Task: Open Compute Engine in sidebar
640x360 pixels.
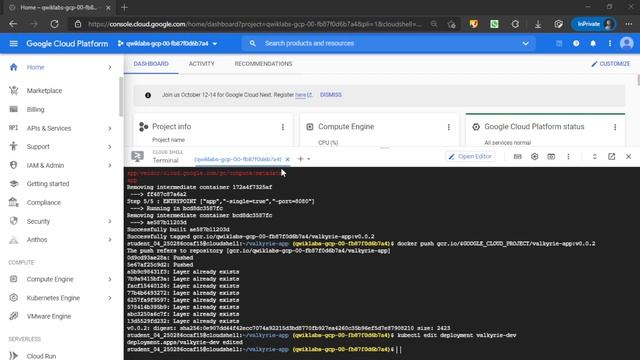Action: [x=50, y=279]
